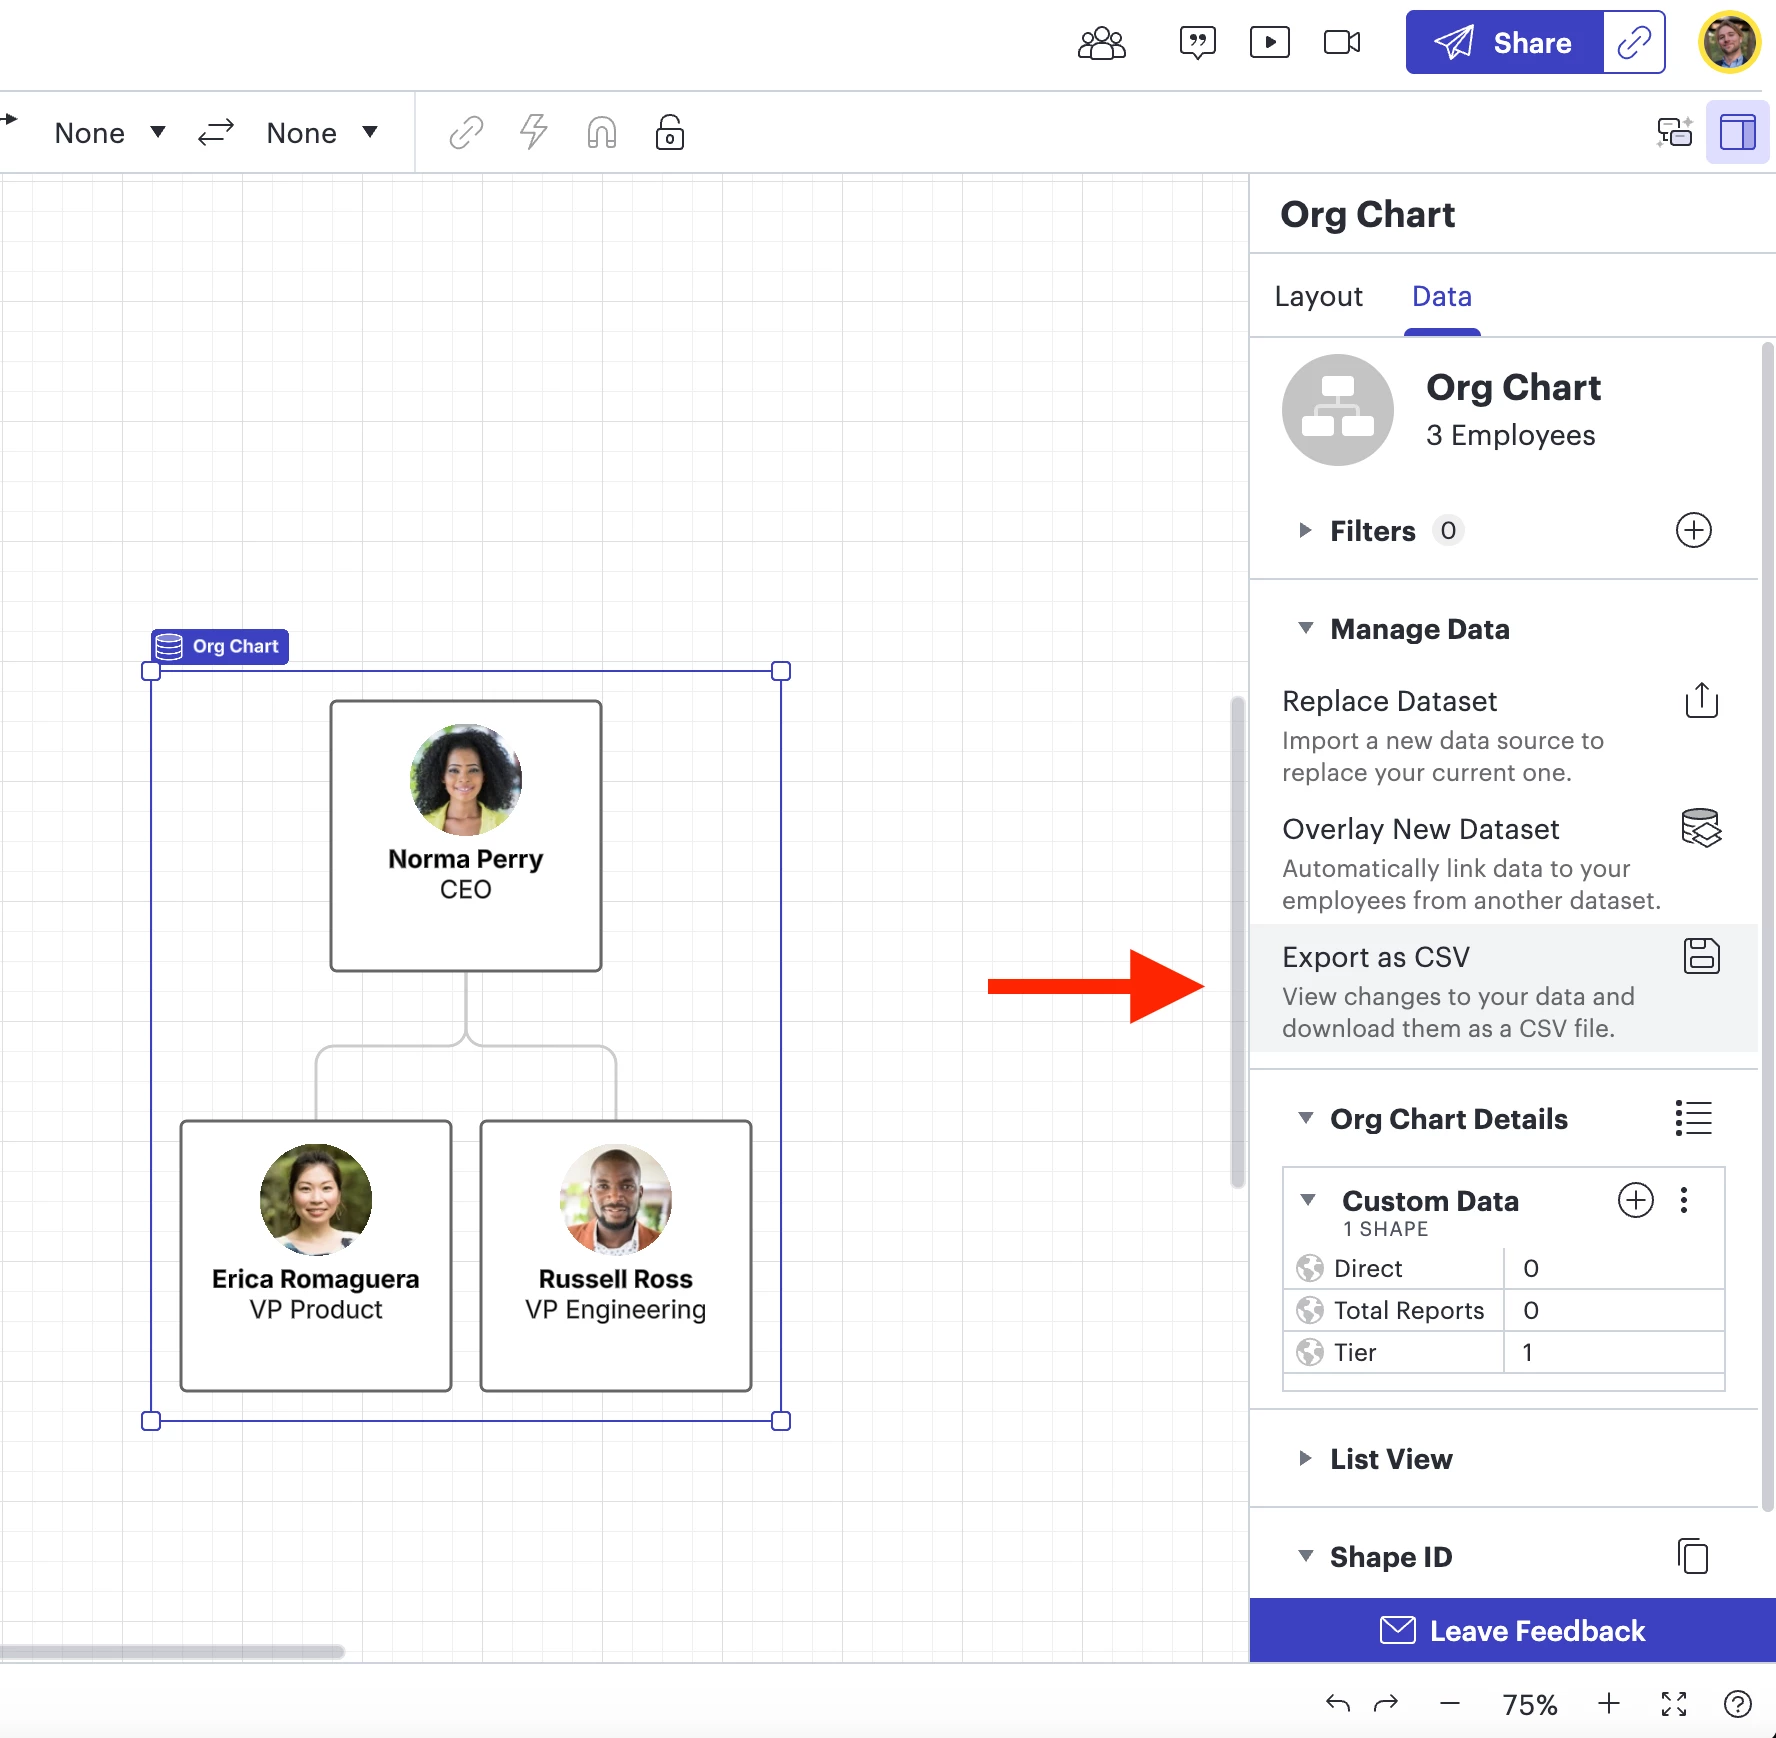Viewport: 1776px width, 1738px height.
Task: Expand the Filters section
Action: 1305,531
